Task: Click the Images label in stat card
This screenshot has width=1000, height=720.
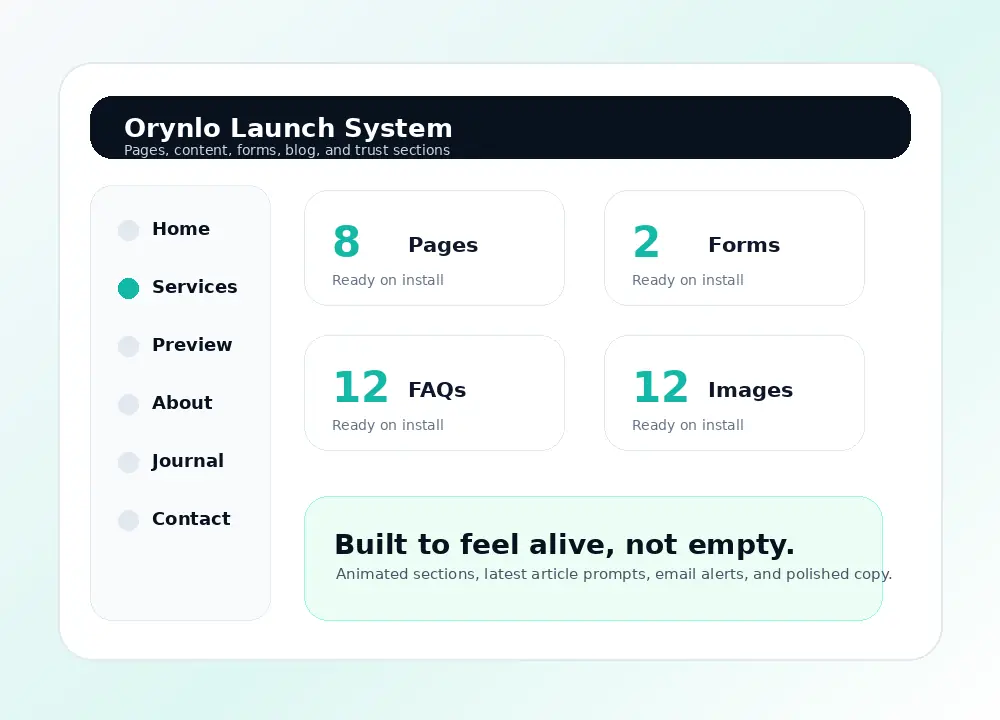Action: (x=750, y=390)
